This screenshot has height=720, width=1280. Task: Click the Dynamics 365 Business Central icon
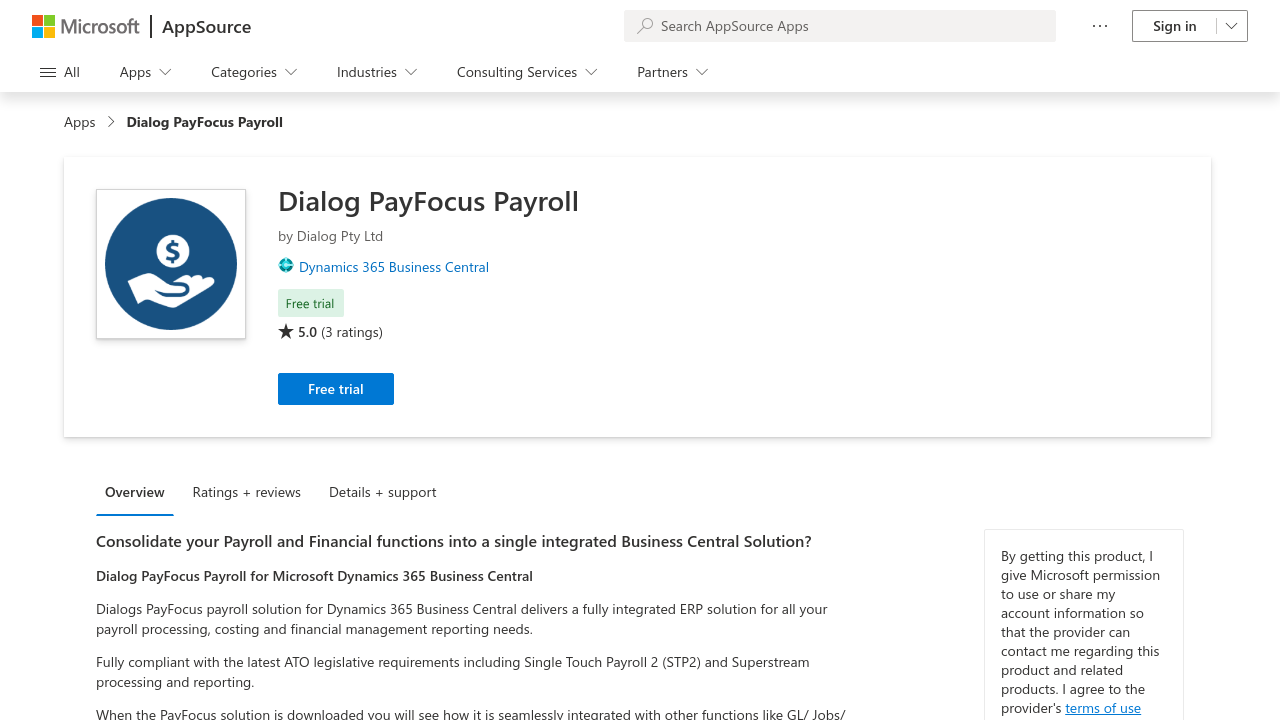click(286, 266)
